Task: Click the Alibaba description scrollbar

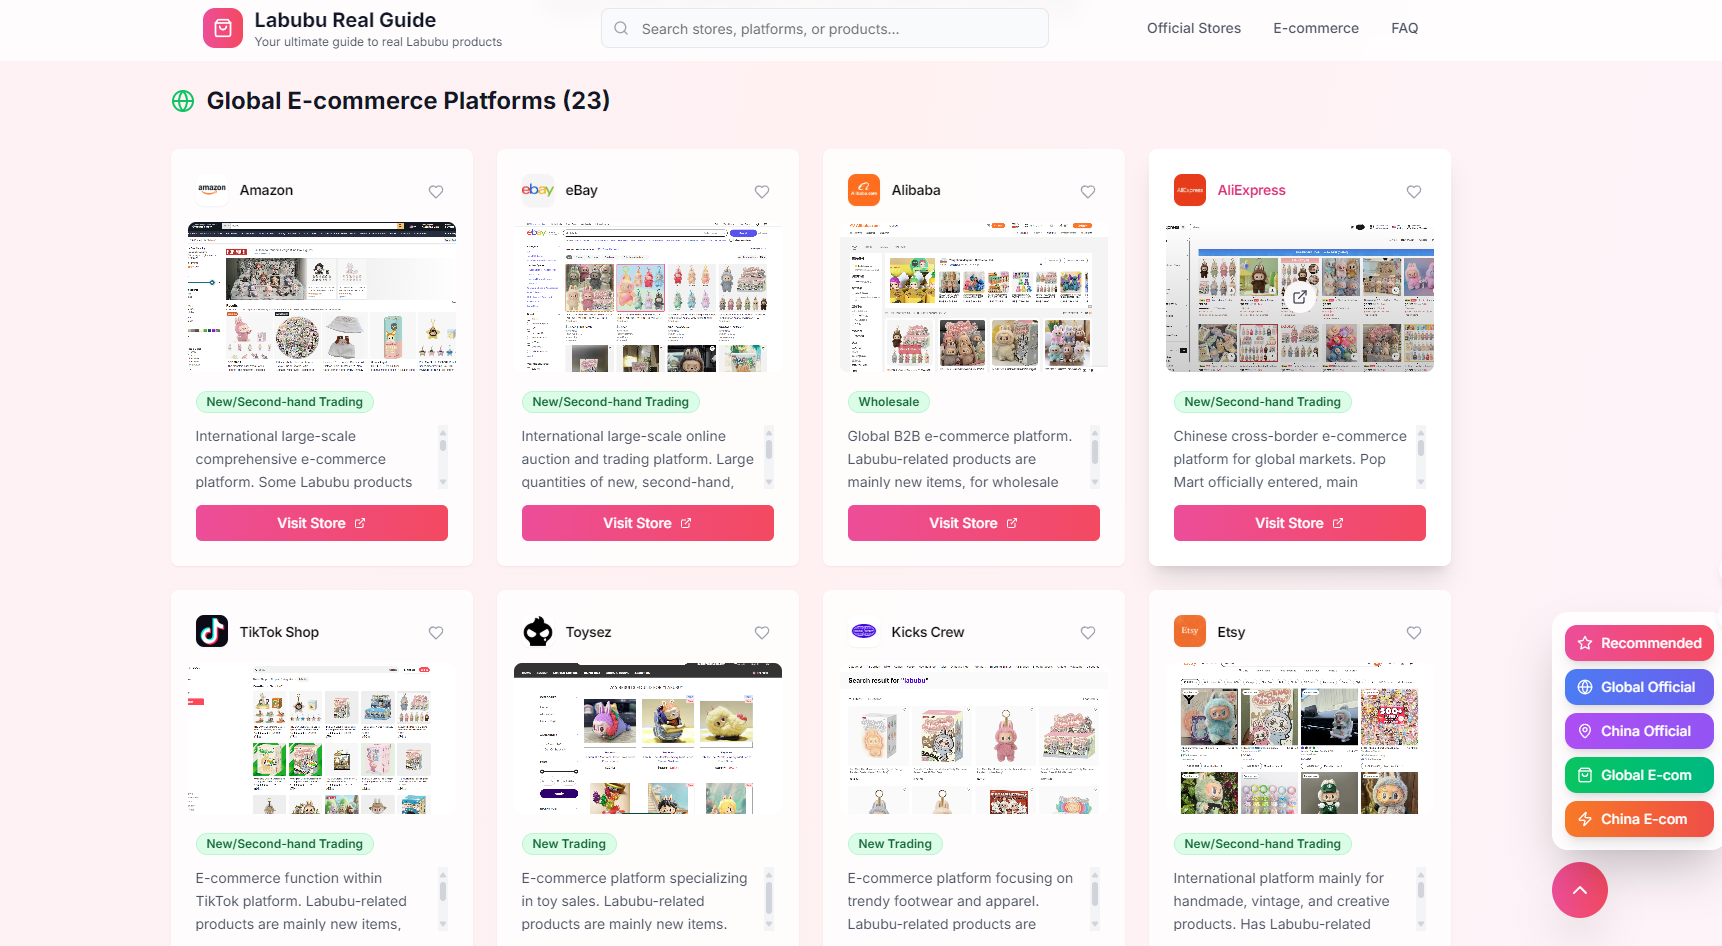Action: [1095, 457]
